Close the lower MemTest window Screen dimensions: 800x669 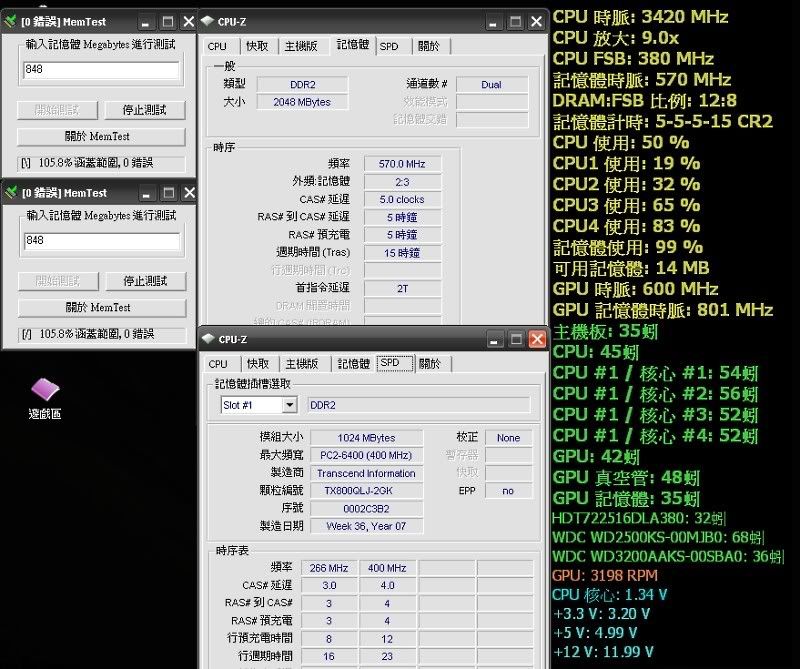(x=190, y=193)
